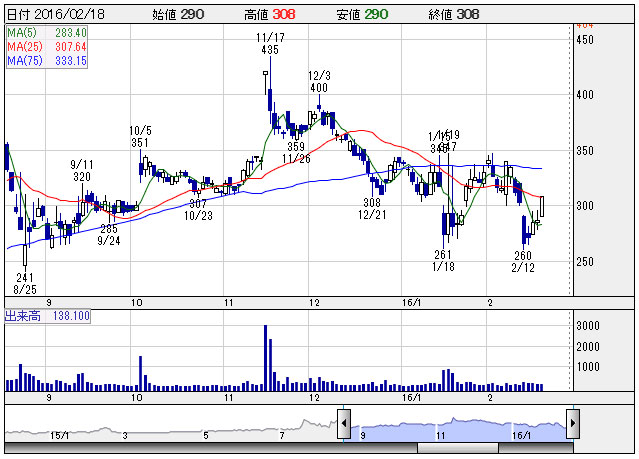Click the 450 price axis label
The image size is (639, 459).
[585, 40]
